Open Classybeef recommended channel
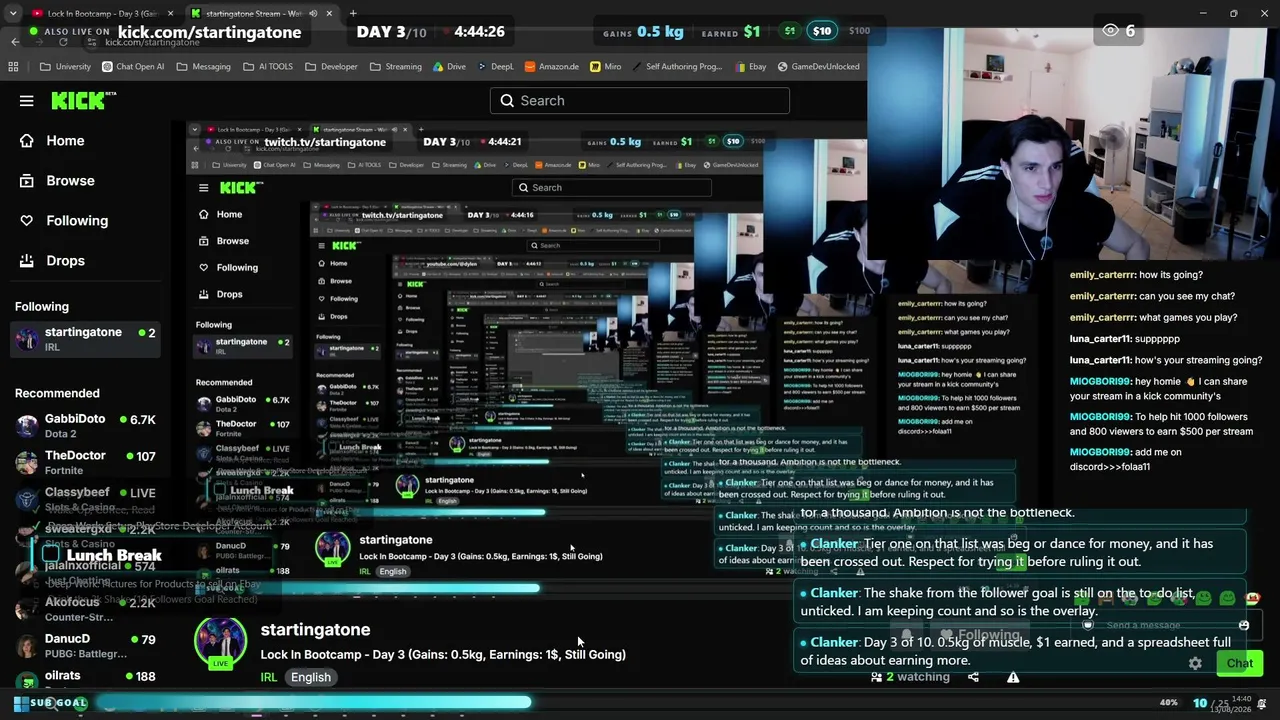 pyautogui.click(x=85, y=498)
